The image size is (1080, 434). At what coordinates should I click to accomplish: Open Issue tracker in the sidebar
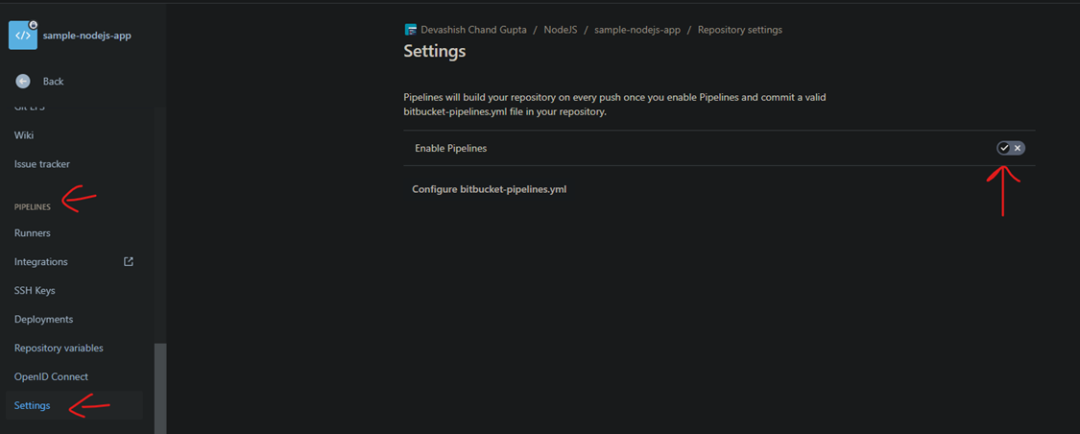tap(42, 164)
